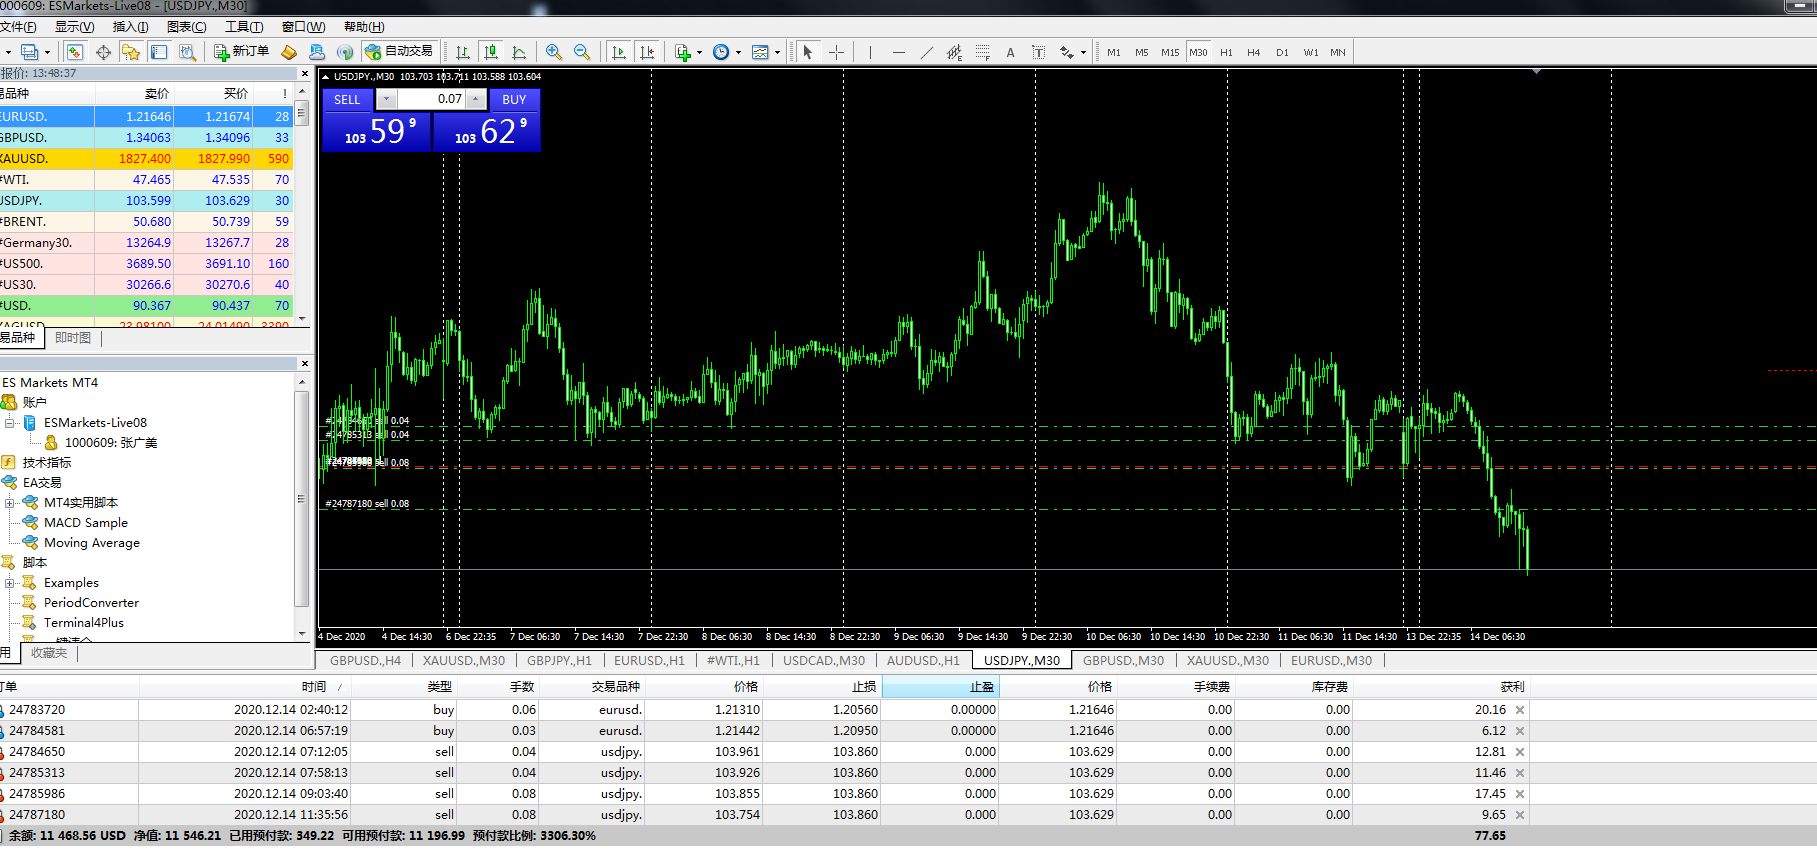Open the indicators list icon
1817x860 pixels.
coord(683,52)
